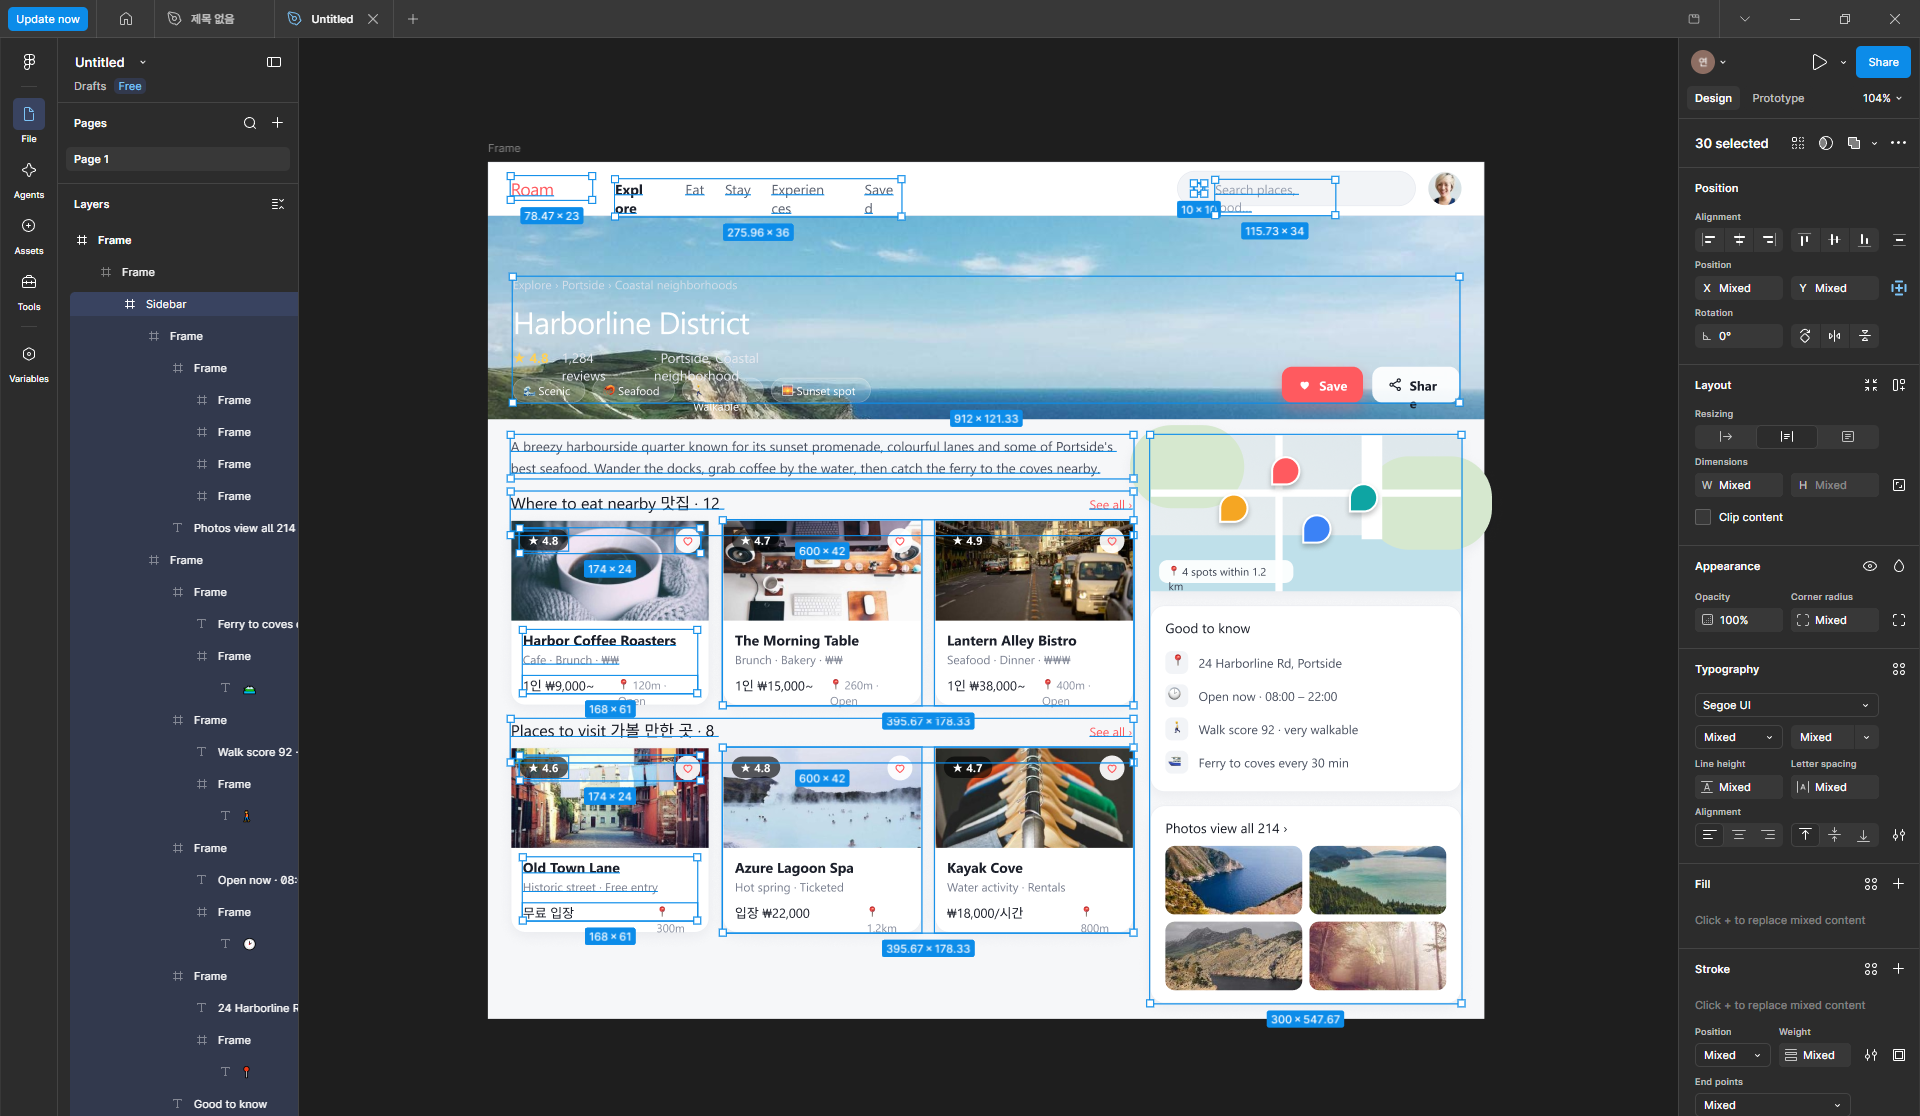Set text vertical align middle
This screenshot has height=1116, width=1920.
[1834, 835]
